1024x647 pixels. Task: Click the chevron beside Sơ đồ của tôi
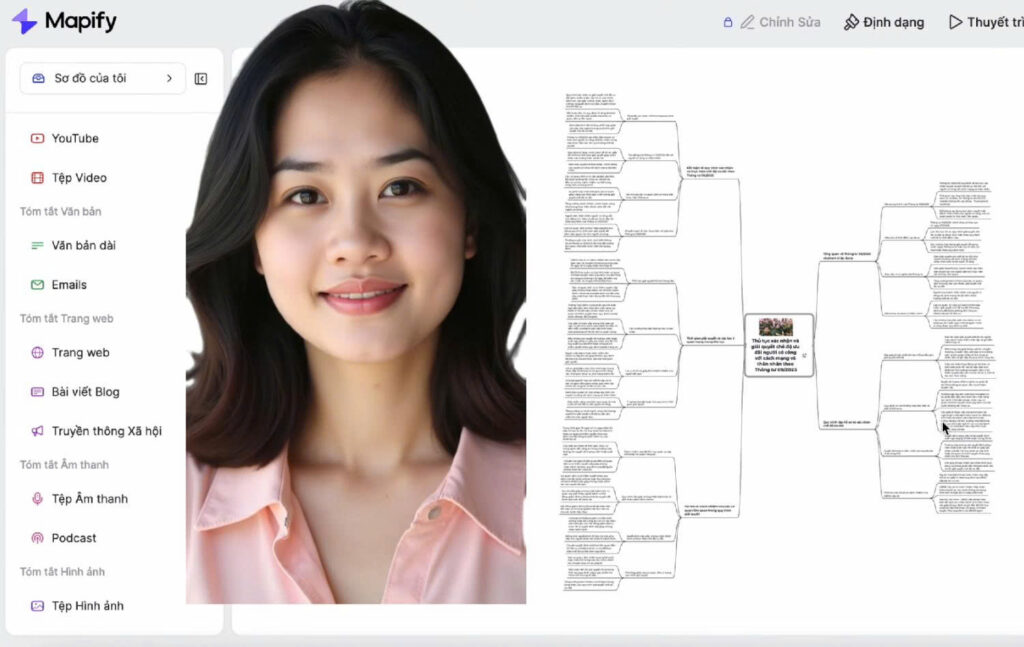click(x=169, y=78)
